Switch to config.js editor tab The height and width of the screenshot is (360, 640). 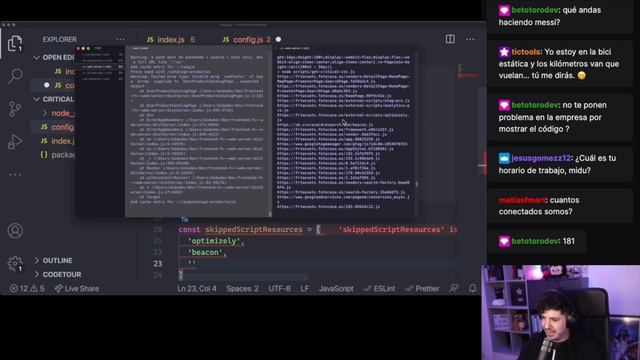click(x=247, y=40)
